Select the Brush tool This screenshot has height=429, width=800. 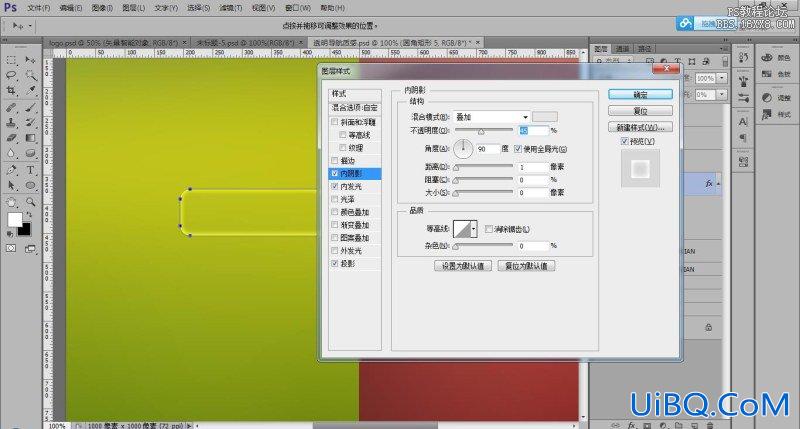pyautogui.click(x=30, y=108)
